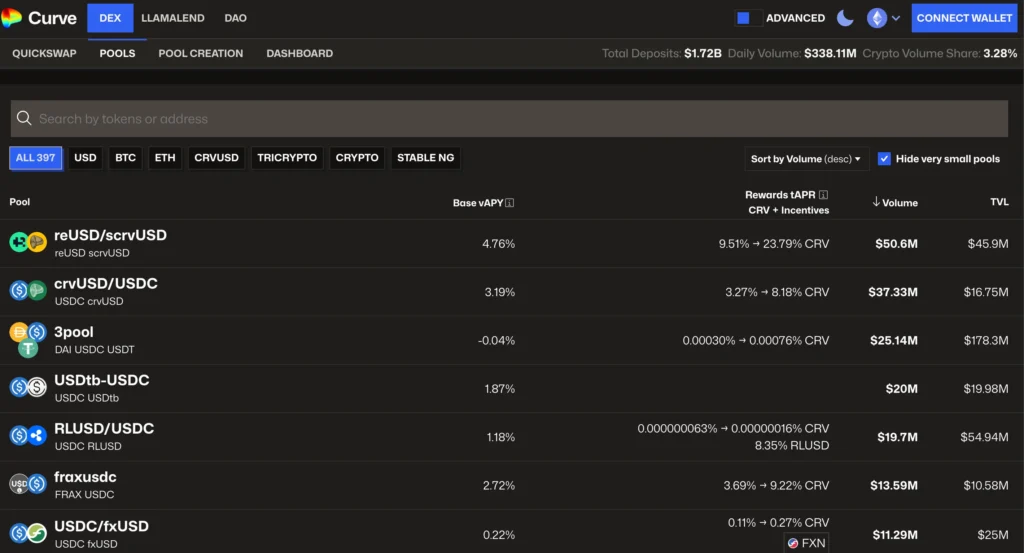Click the 4.76% base vAPY value
1024x553 pixels.
498,244
